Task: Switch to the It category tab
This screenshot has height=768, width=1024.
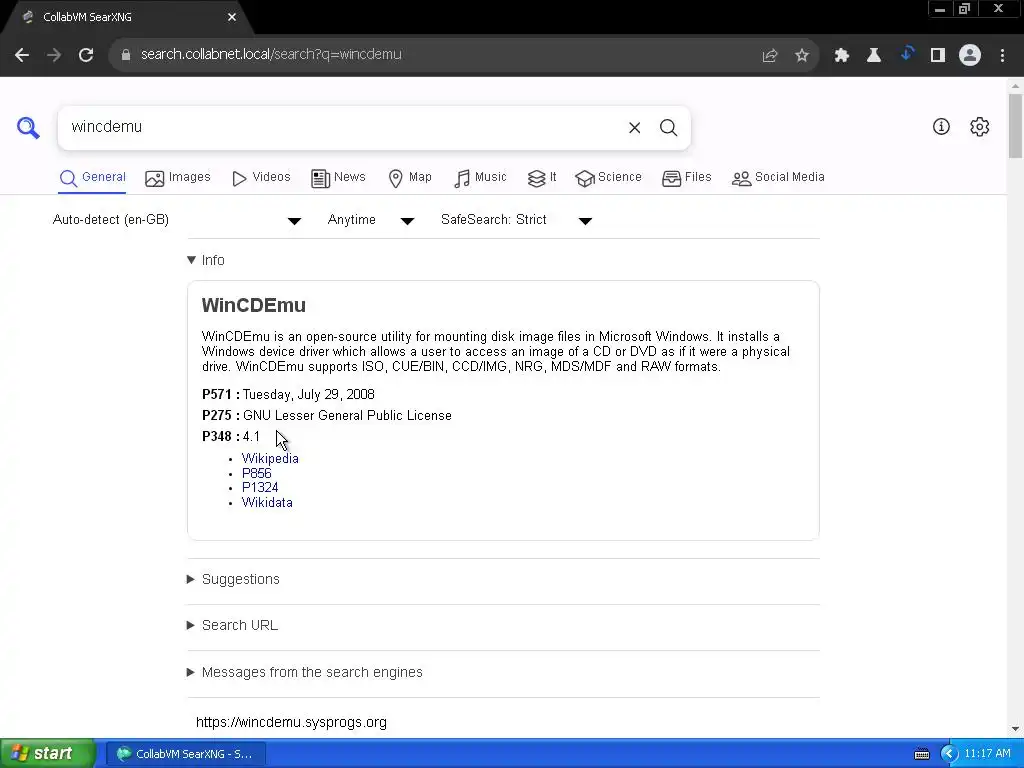Action: point(541,178)
